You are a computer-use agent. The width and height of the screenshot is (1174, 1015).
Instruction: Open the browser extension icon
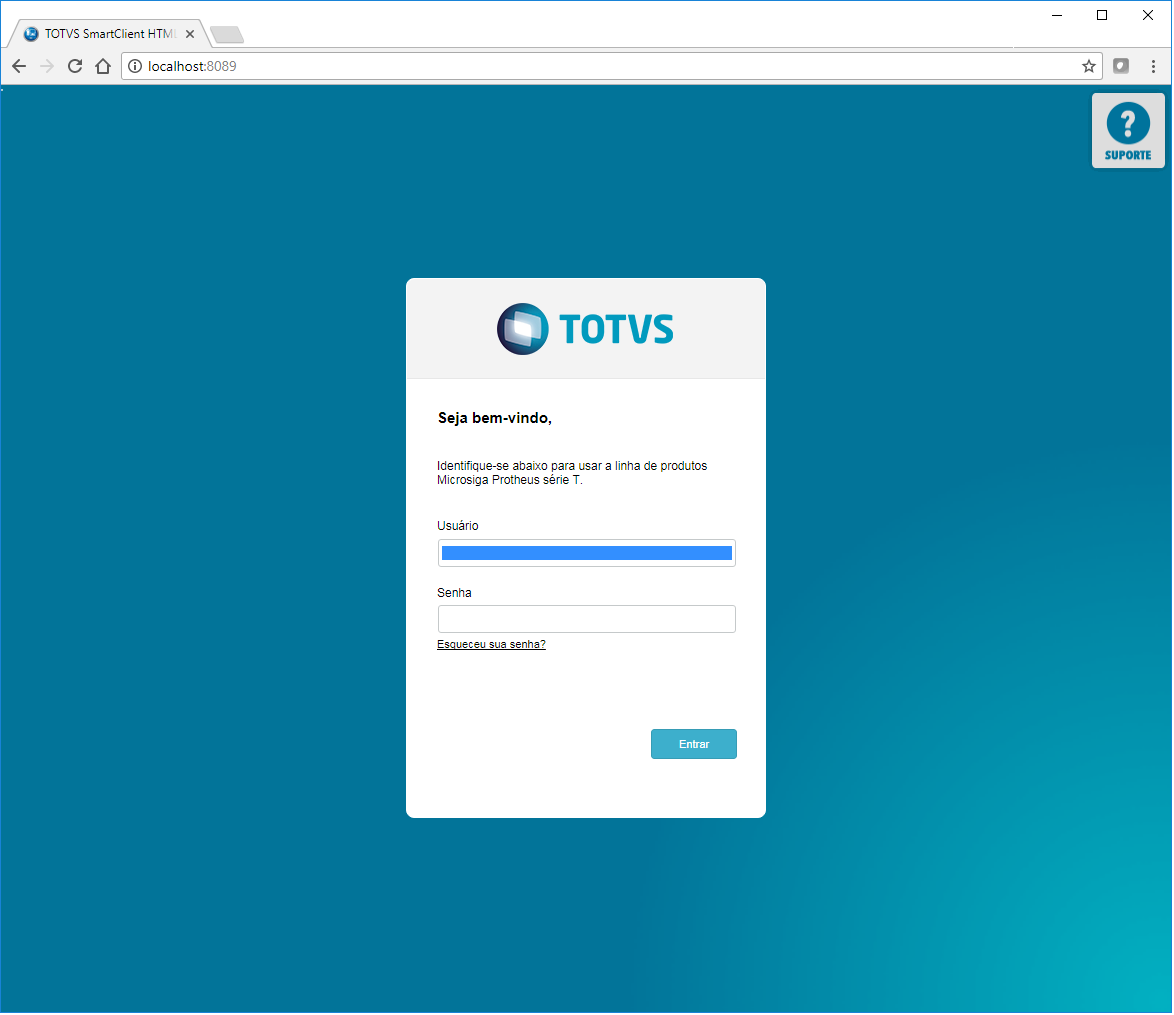click(x=1121, y=66)
